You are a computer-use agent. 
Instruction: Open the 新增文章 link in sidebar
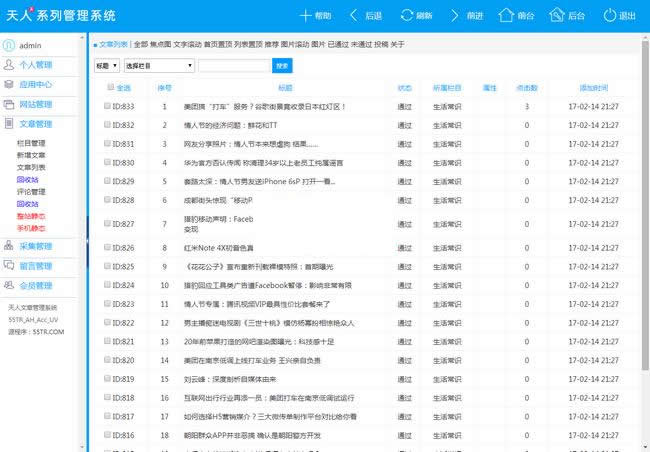(x=30, y=156)
